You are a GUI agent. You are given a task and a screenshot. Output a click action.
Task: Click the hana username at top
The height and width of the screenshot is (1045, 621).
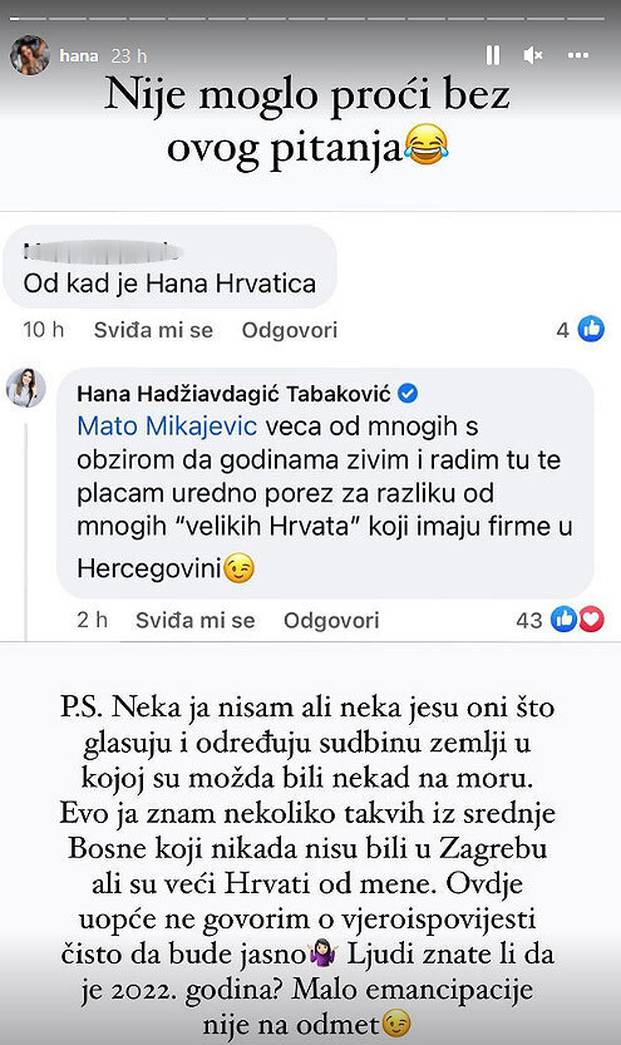(x=80, y=56)
